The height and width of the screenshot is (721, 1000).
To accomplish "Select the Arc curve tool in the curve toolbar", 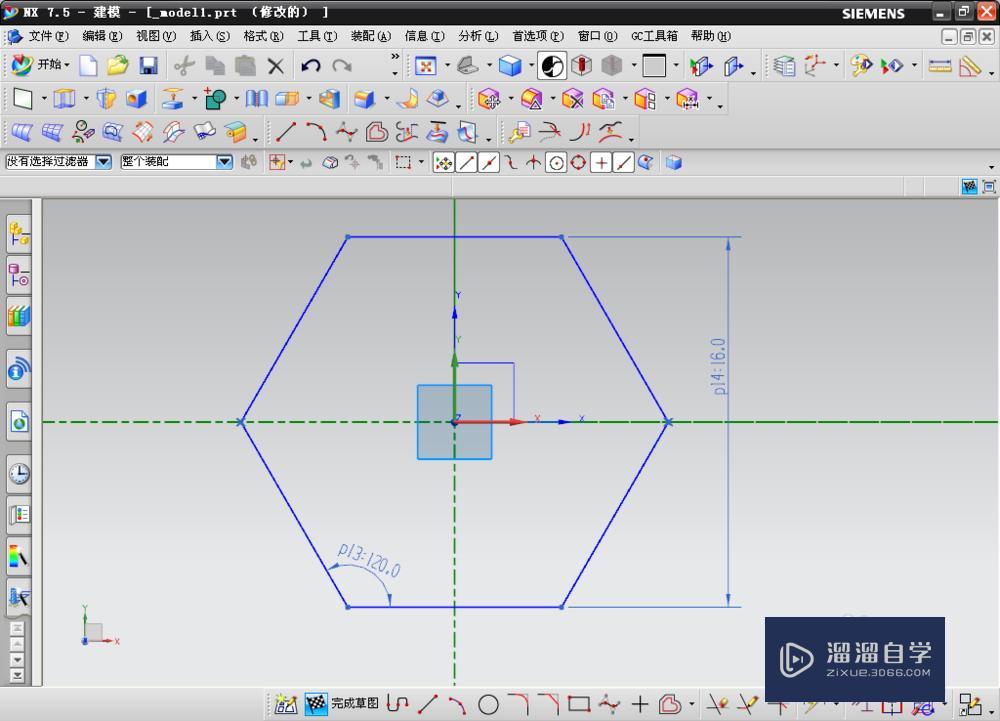I will tap(316, 132).
